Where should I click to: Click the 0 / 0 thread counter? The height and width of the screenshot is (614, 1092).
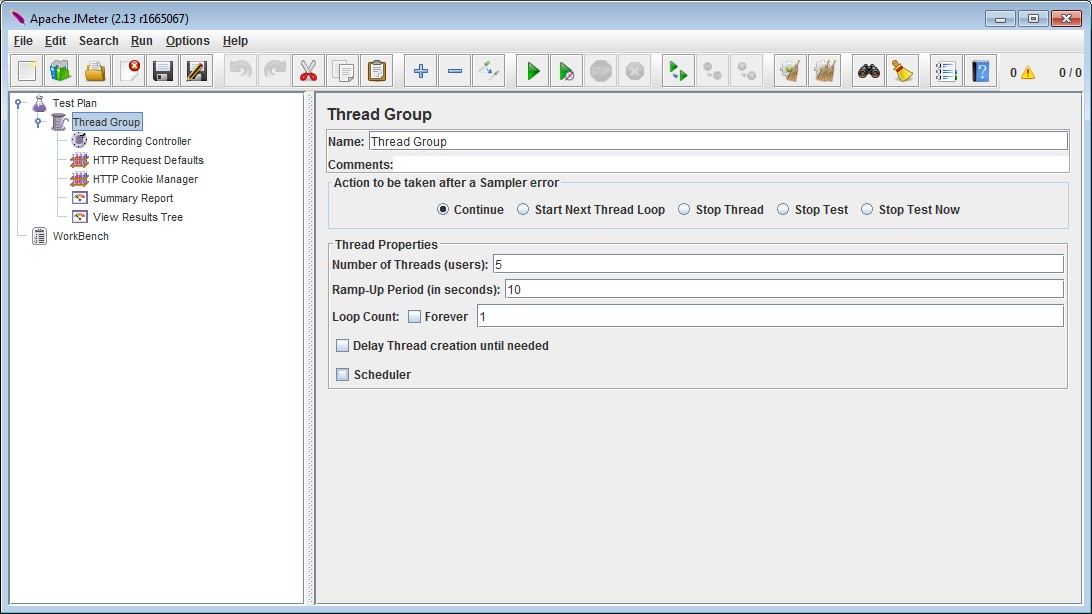point(1070,72)
